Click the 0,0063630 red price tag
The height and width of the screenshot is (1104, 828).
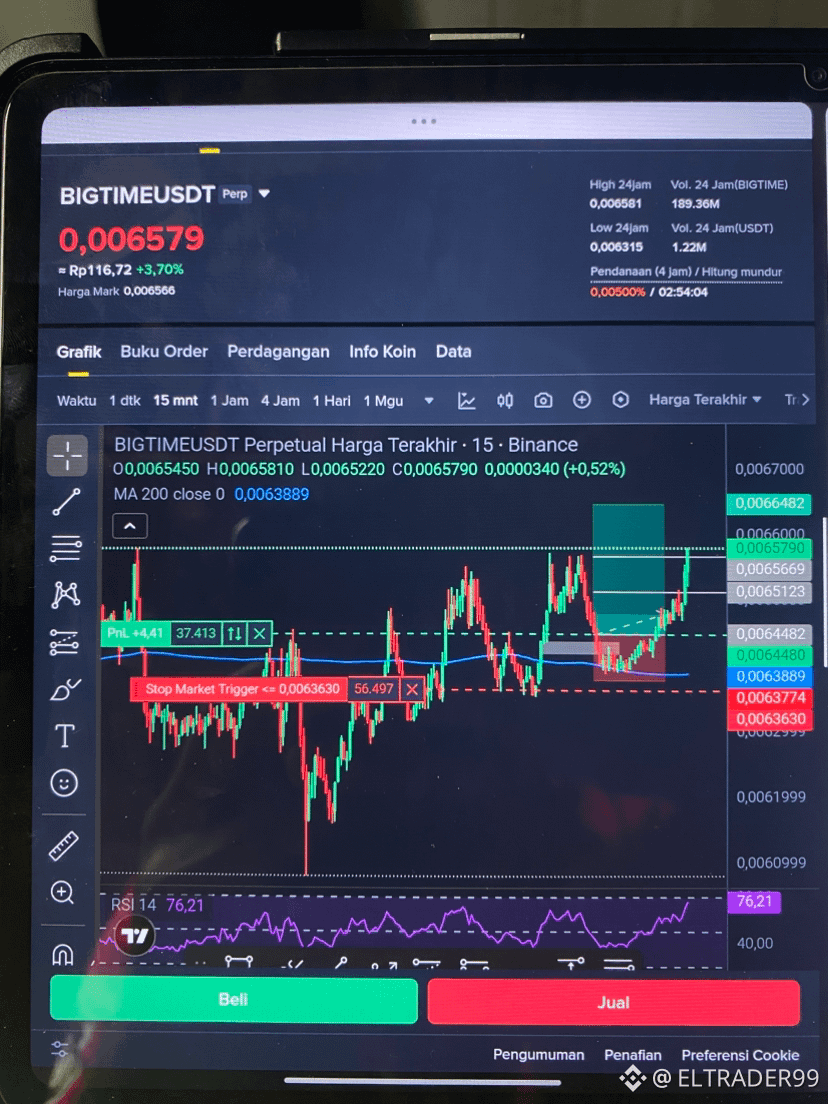[x=770, y=719]
